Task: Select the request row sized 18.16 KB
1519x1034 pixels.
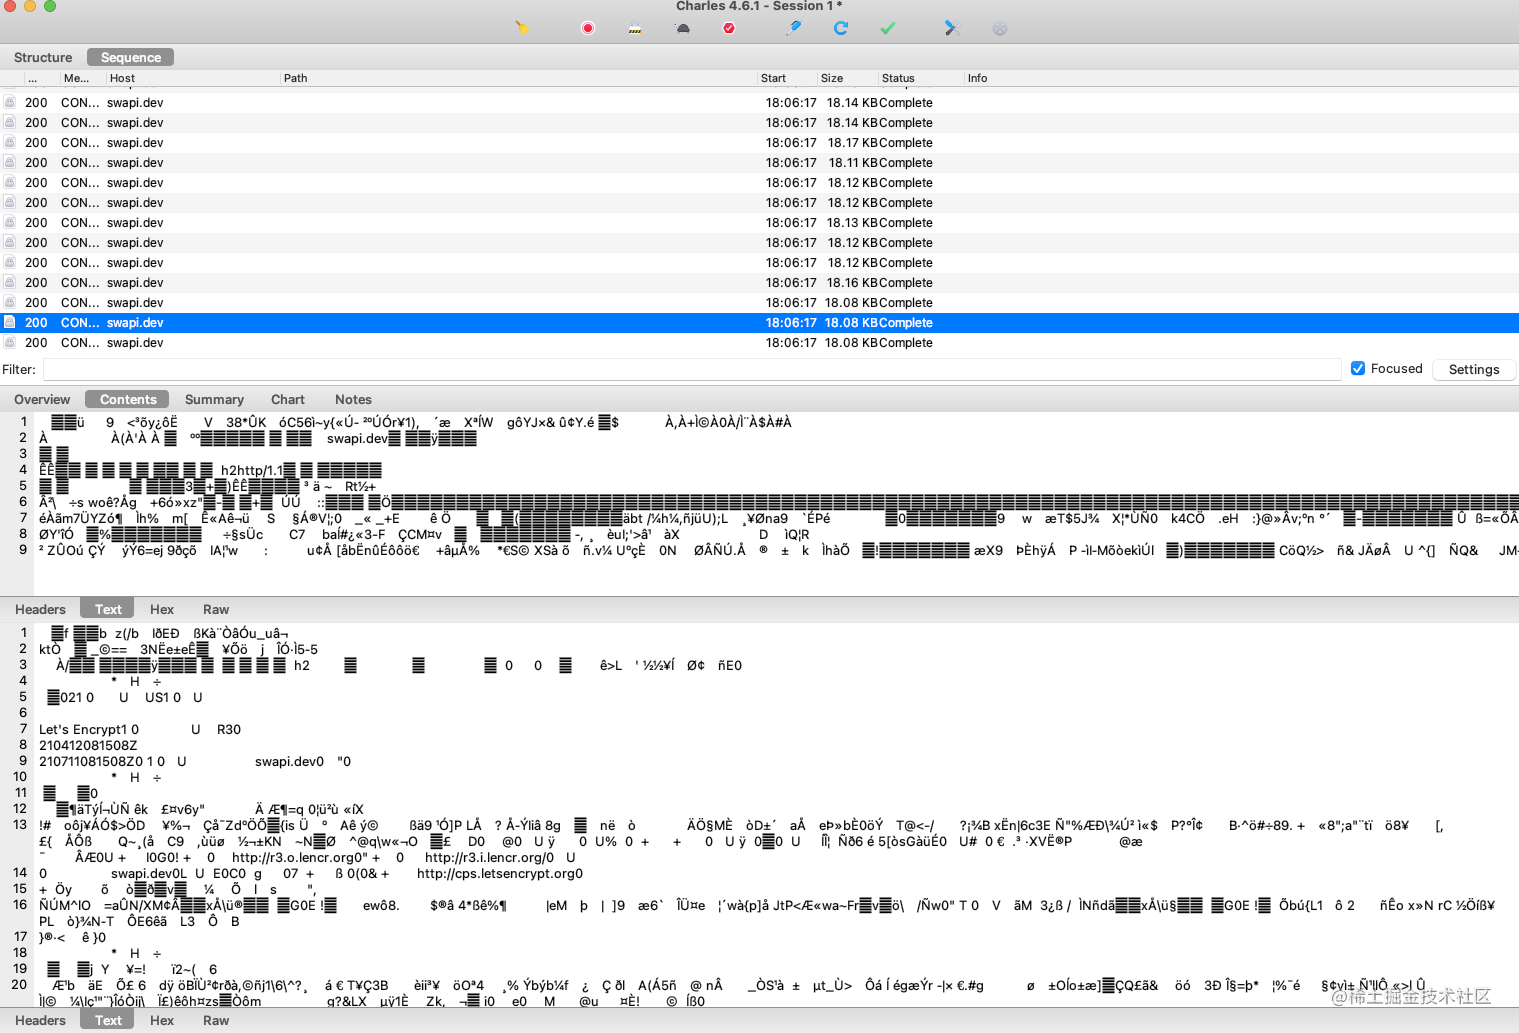Action: click(x=759, y=282)
